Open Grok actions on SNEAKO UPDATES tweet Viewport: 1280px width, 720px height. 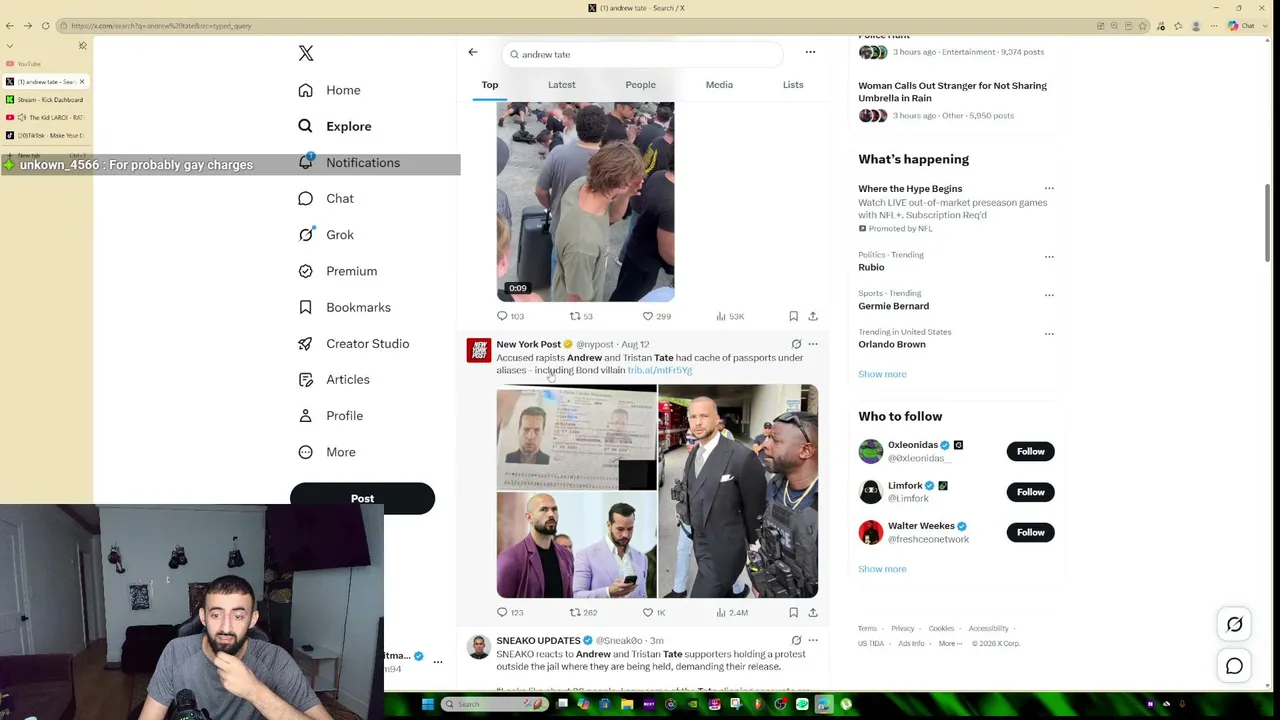coord(796,640)
